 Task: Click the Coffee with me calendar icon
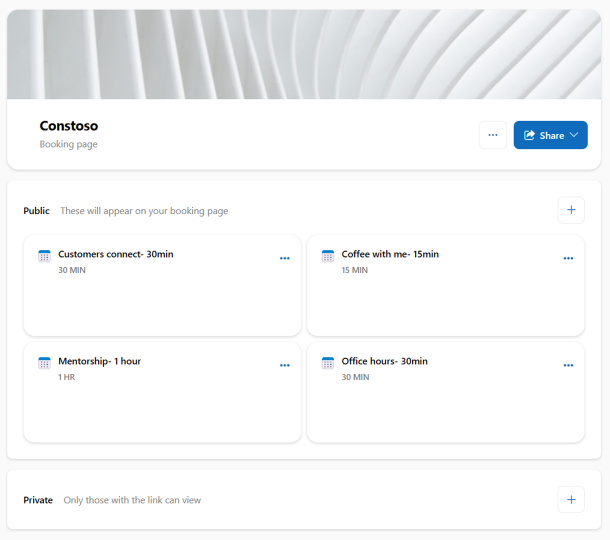tap(328, 256)
